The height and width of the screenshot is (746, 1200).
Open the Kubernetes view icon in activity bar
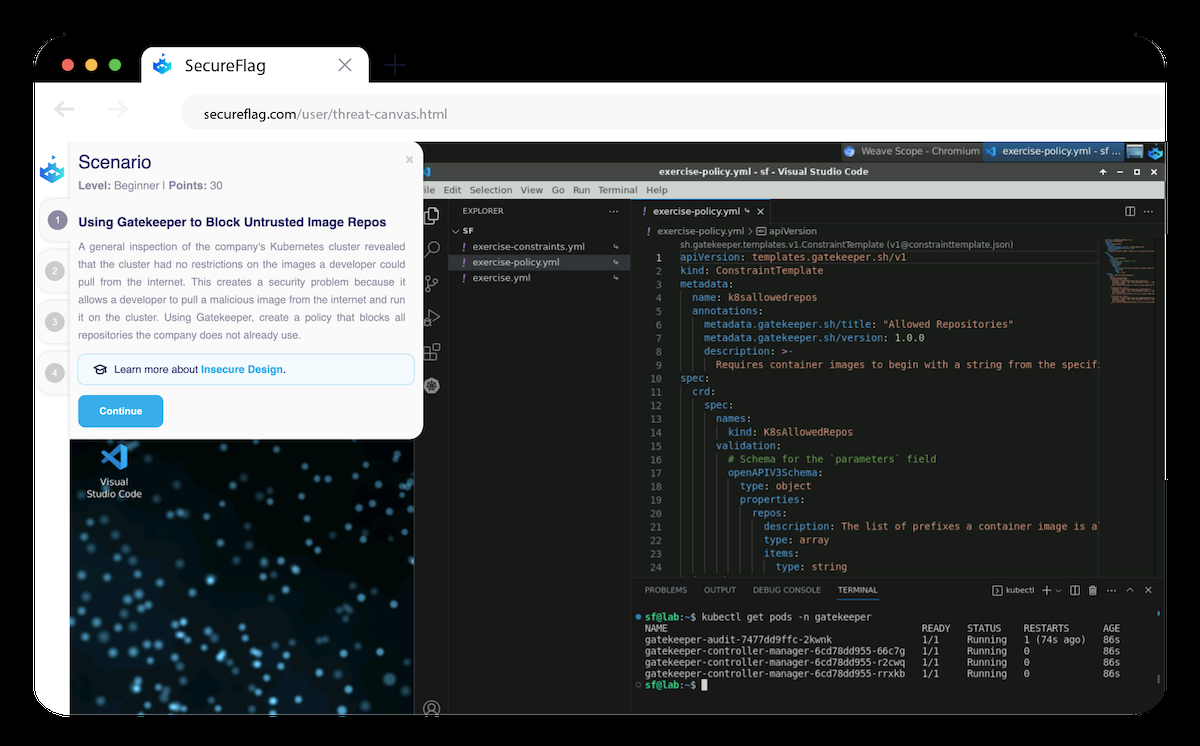coord(433,385)
